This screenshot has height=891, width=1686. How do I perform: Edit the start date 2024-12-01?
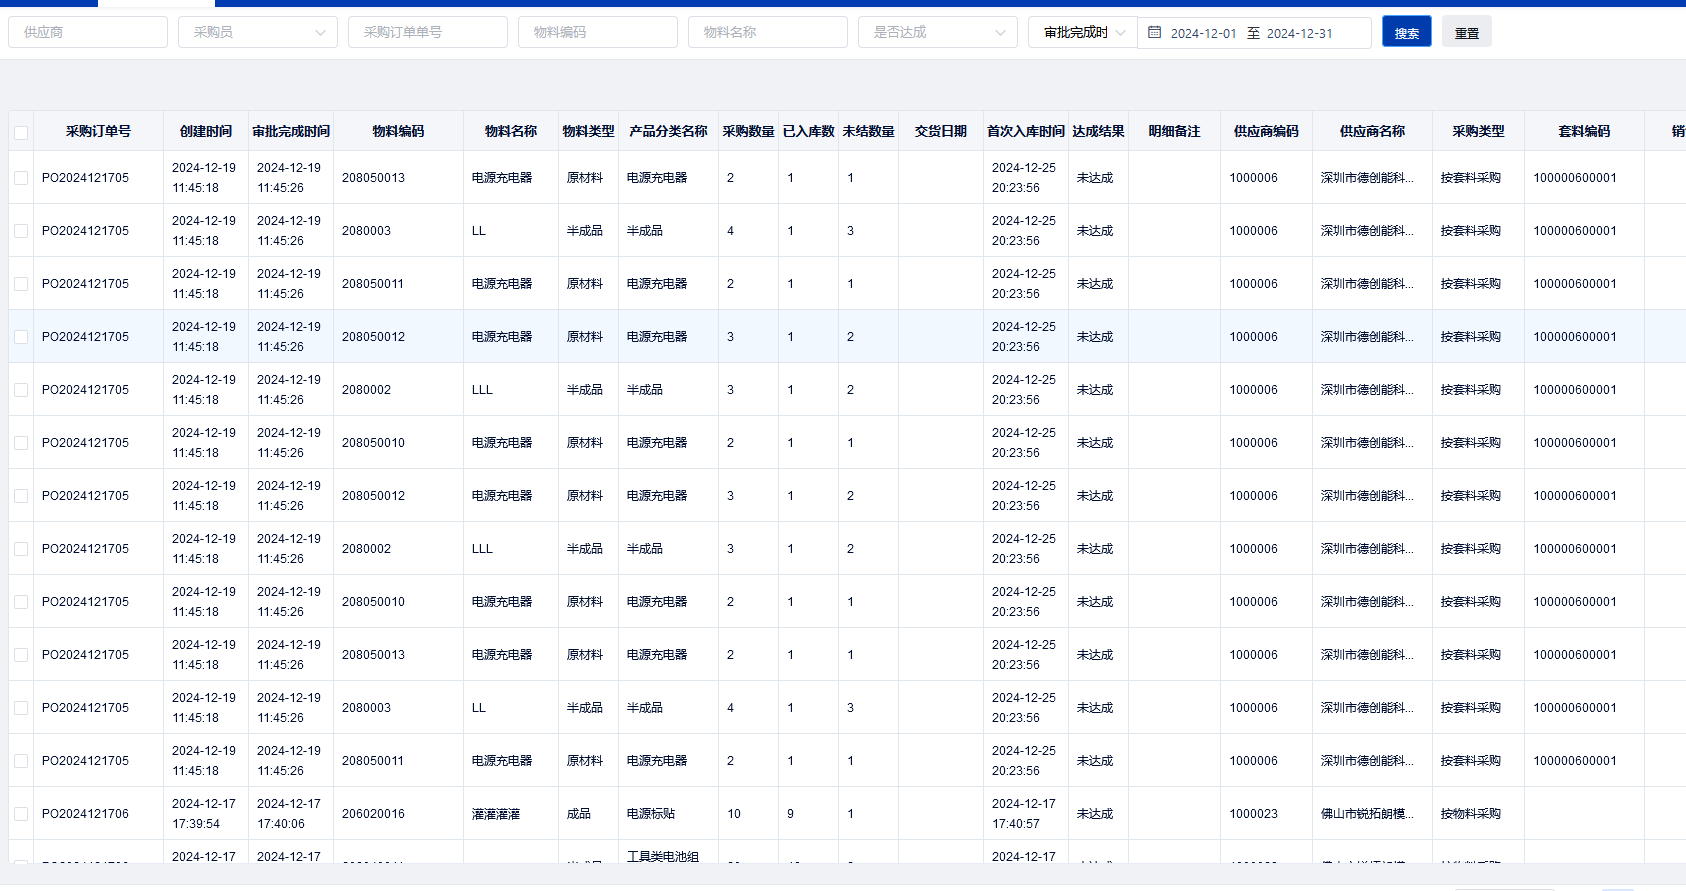click(x=1203, y=33)
